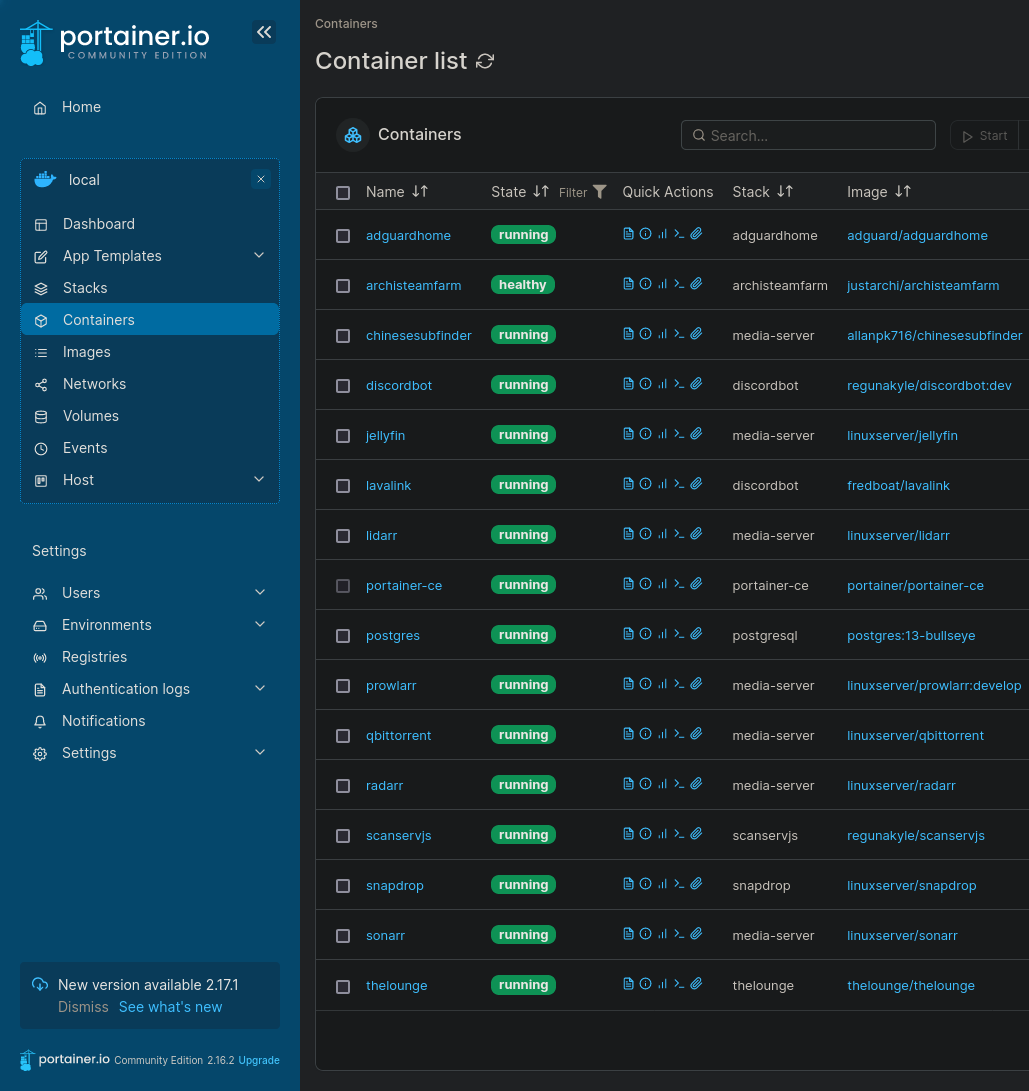Refresh the container list

click(485, 61)
